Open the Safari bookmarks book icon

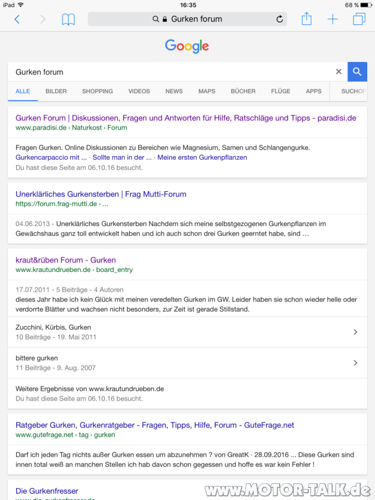pyautogui.click(x=68, y=19)
